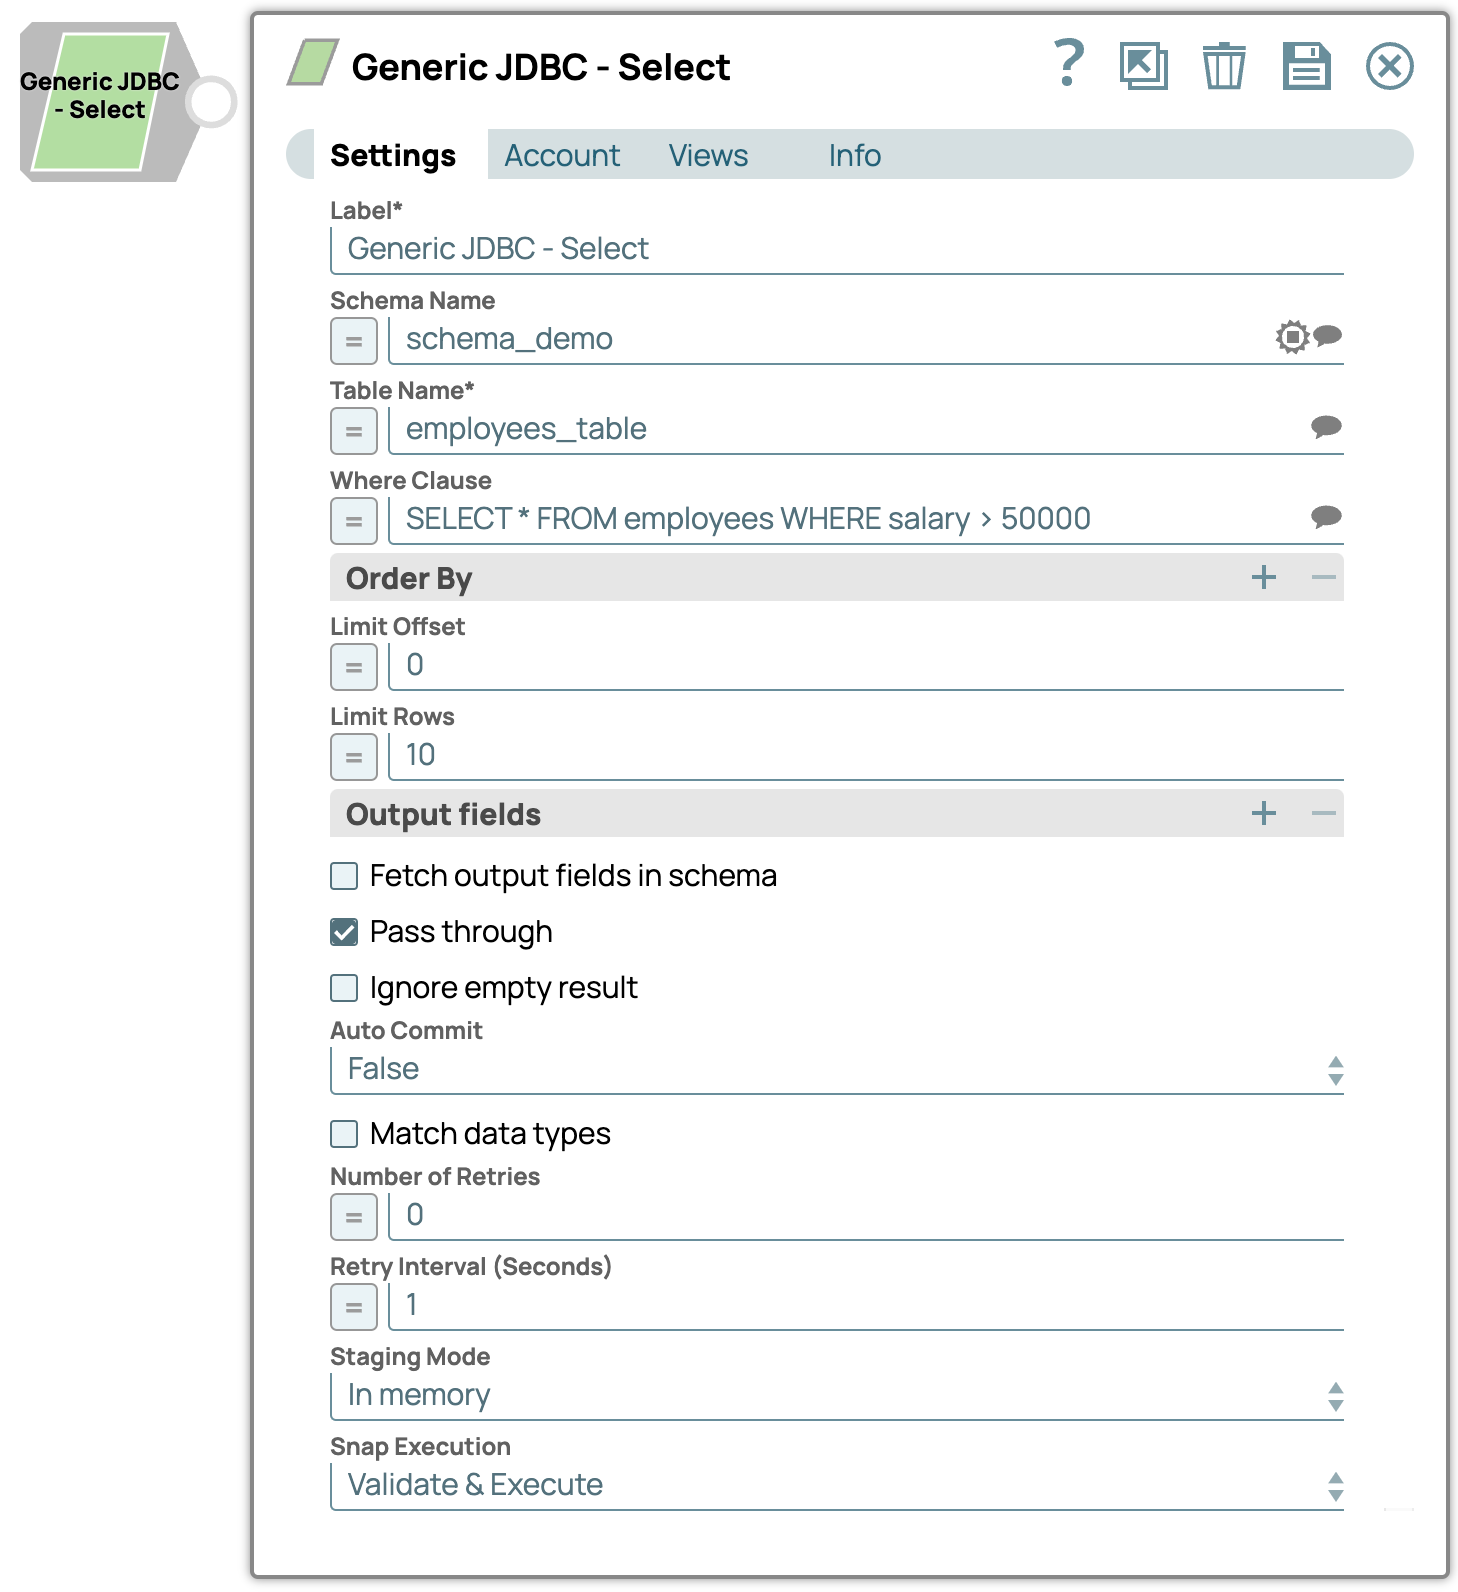
Task: Open the Views tab
Action: tap(708, 156)
